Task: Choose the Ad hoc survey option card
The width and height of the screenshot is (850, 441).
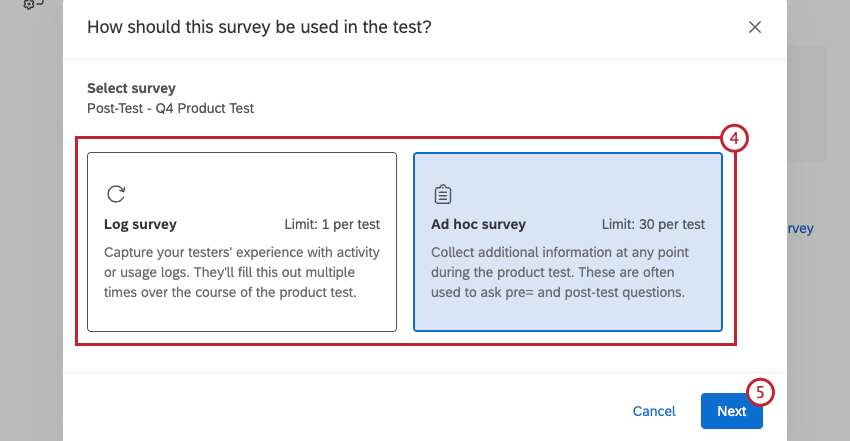Action: [x=567, y=241]
